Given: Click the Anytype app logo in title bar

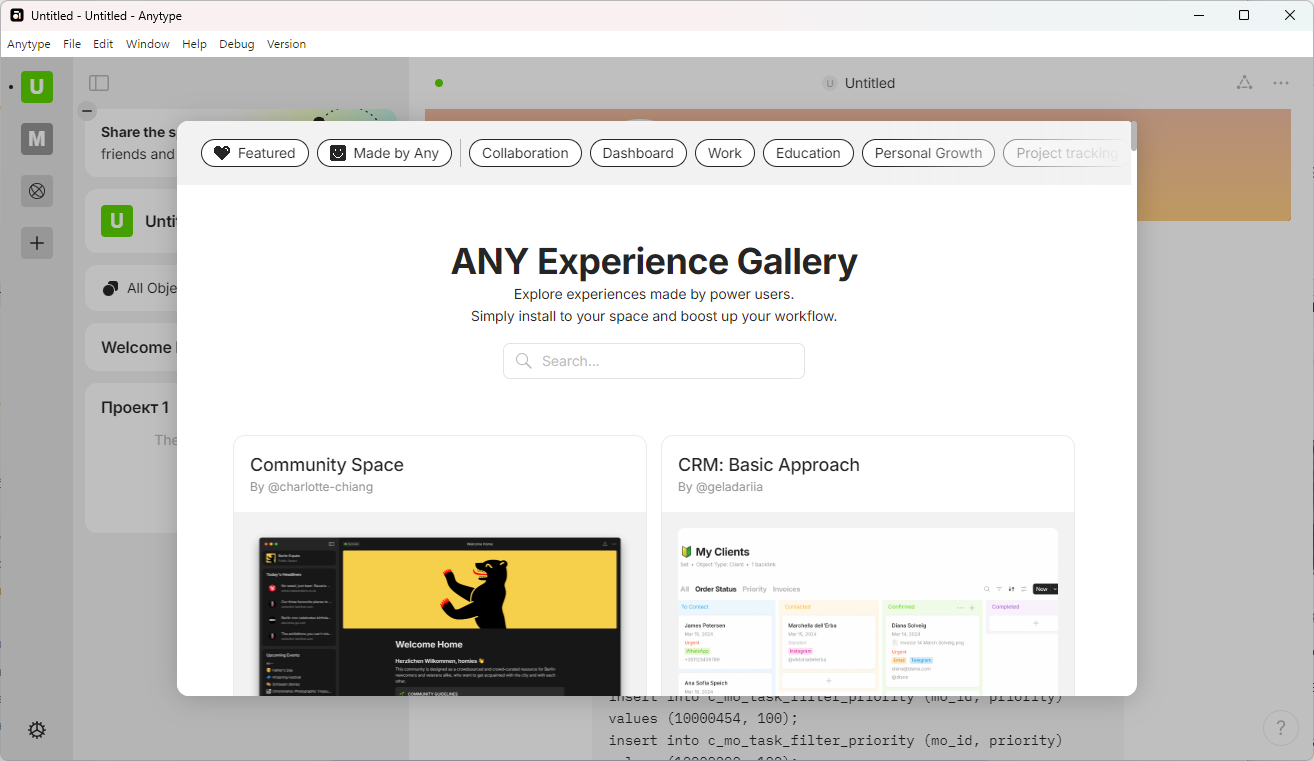Looking at the screenshot, I should click(x=16, y=15).
